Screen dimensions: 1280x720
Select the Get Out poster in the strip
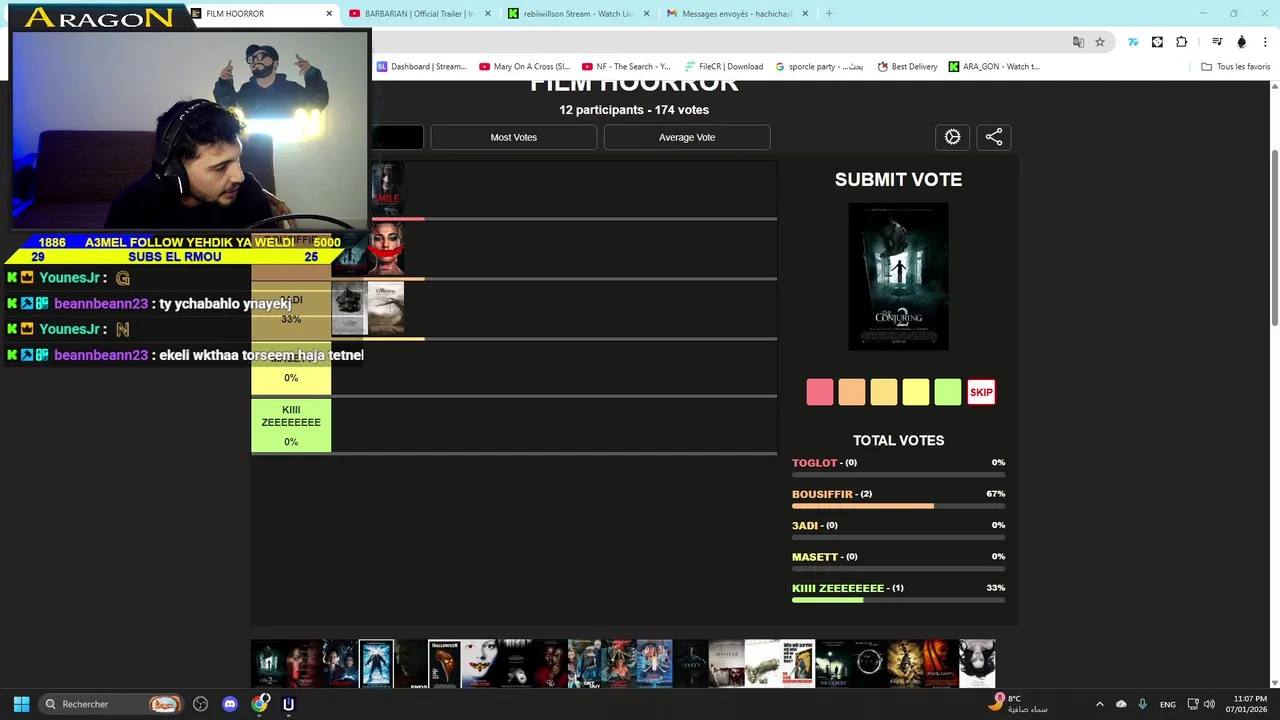[584, 664]
